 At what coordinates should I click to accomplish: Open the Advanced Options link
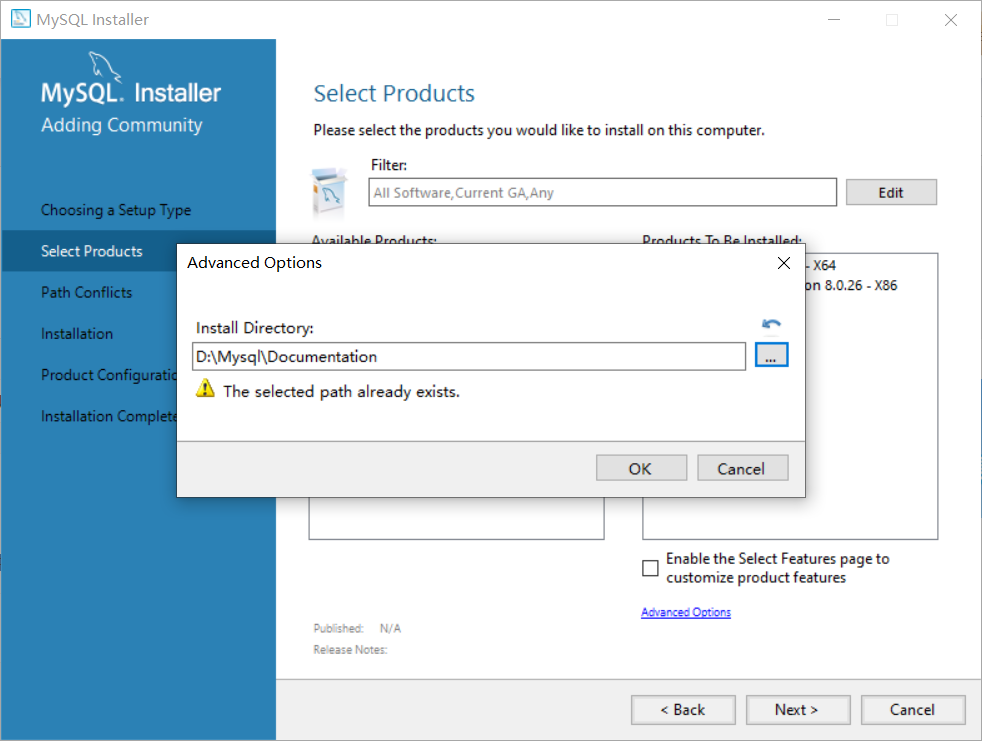tap(686, 612)
